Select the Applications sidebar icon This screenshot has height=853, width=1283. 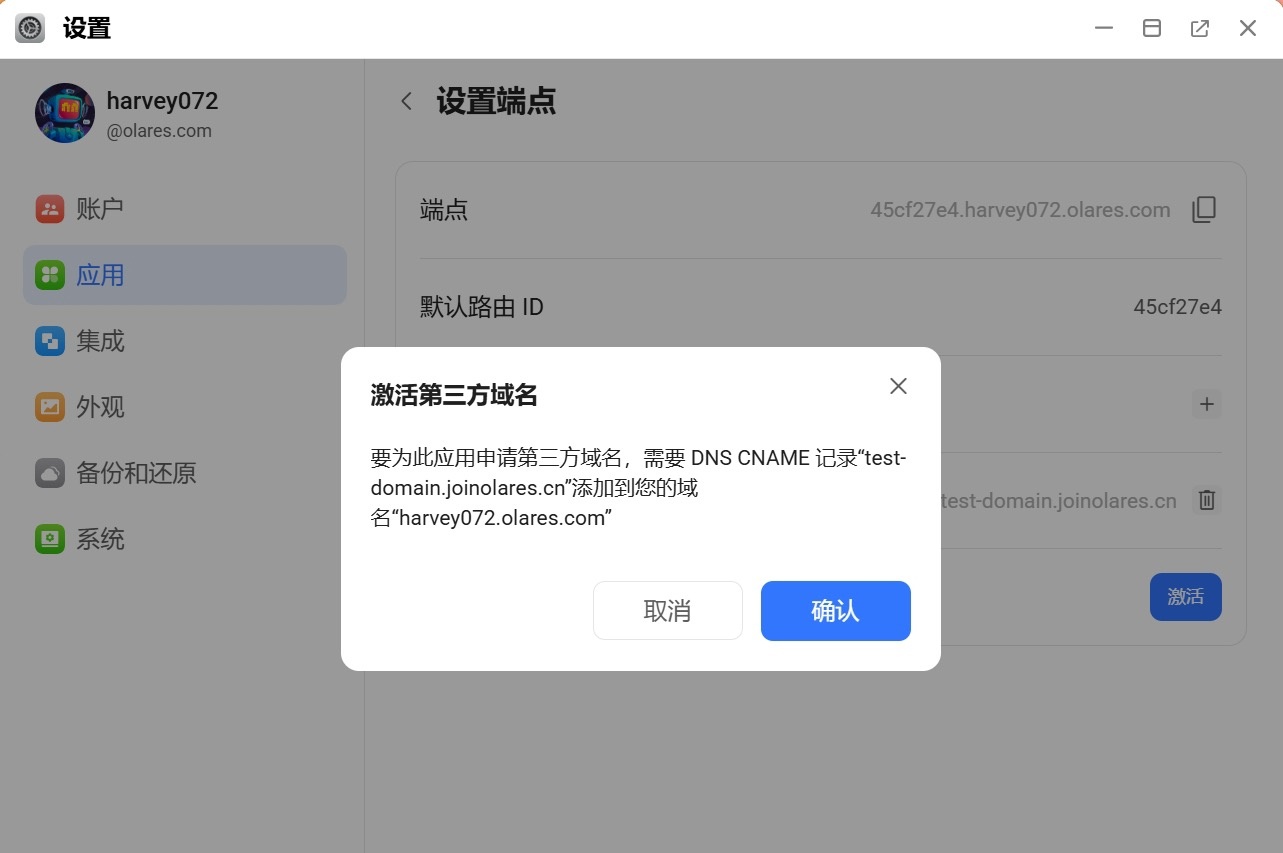(100, 274)
